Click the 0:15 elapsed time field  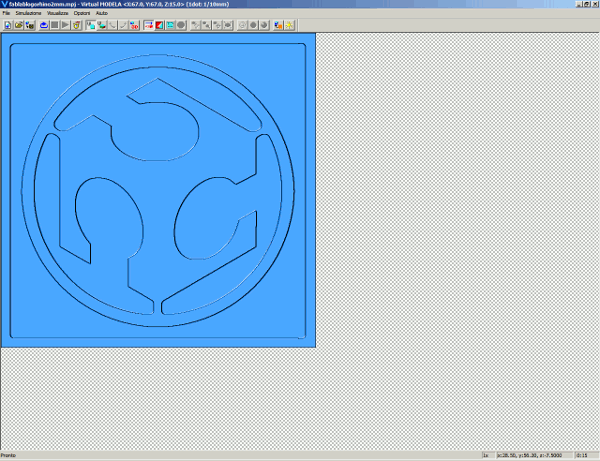point(585,455)
